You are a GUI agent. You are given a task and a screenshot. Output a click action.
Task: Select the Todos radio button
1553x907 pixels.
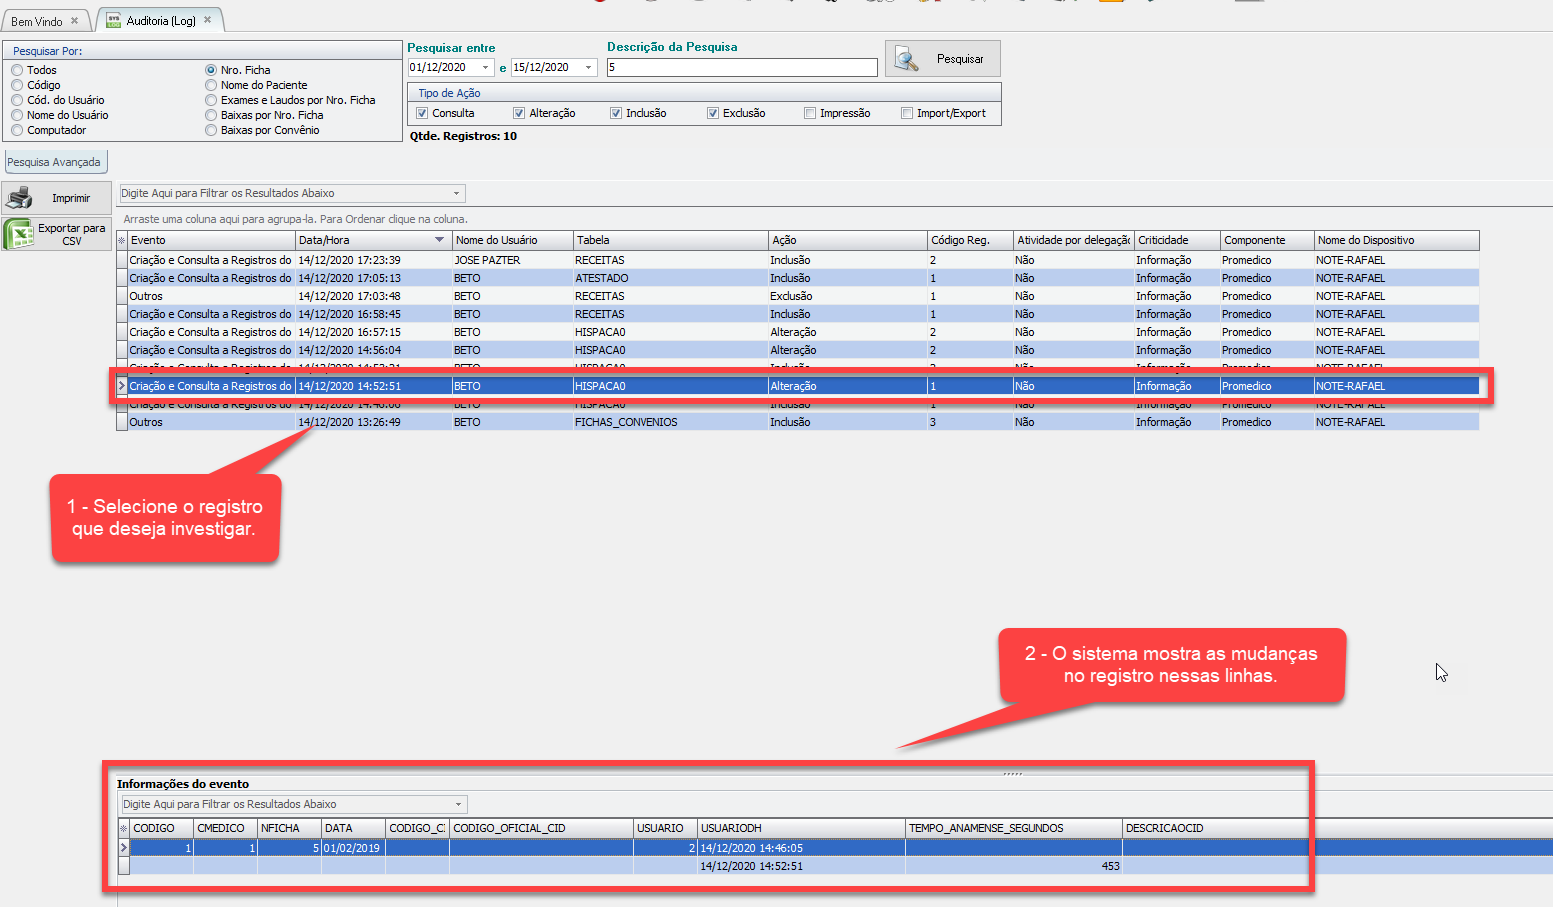pyautogui.click(x=17, y=70)
